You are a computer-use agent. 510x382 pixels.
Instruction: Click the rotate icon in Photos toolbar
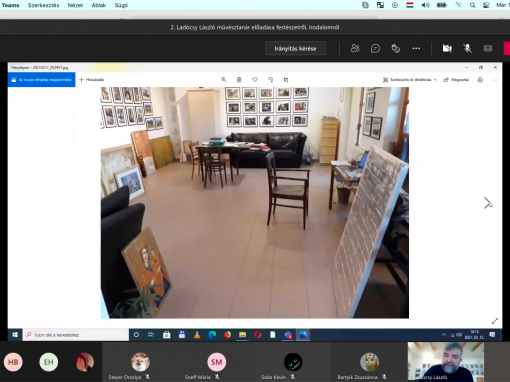click(x=270, y=80)
